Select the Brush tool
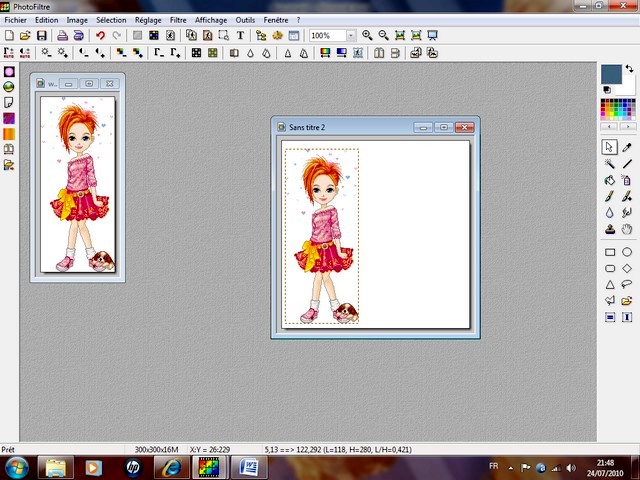Screen dimensions: 640x480 pyautogui.click(x=609, y=196)
